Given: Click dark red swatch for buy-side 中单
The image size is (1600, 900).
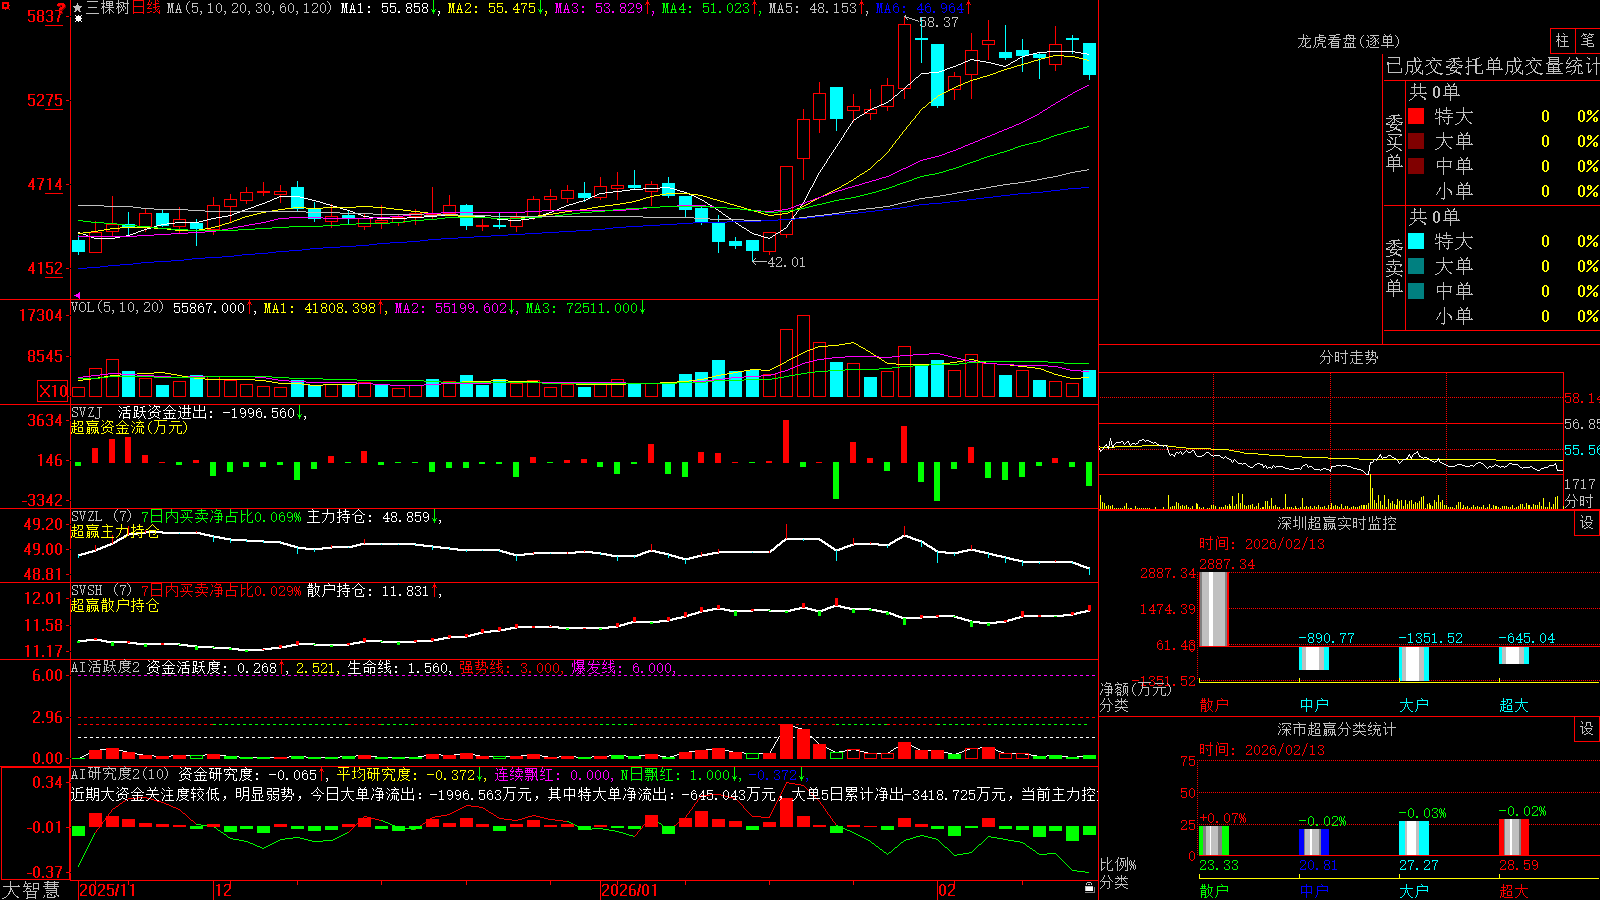Looking at the screenshot, I should [1416, 166].
